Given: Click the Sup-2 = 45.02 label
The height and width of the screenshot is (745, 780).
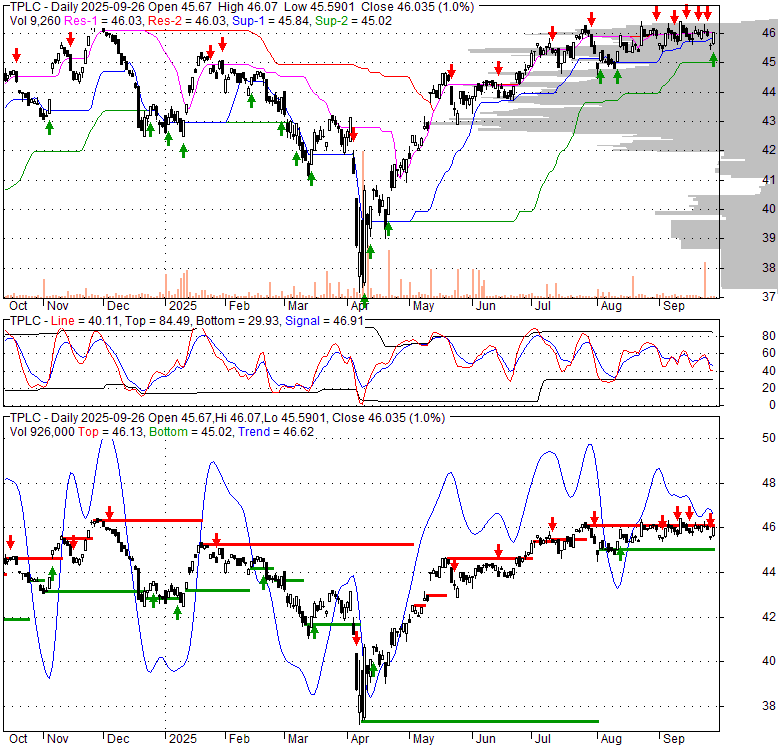Looking at the screenshot, I should pyautogui.click(x=354, y=21).
